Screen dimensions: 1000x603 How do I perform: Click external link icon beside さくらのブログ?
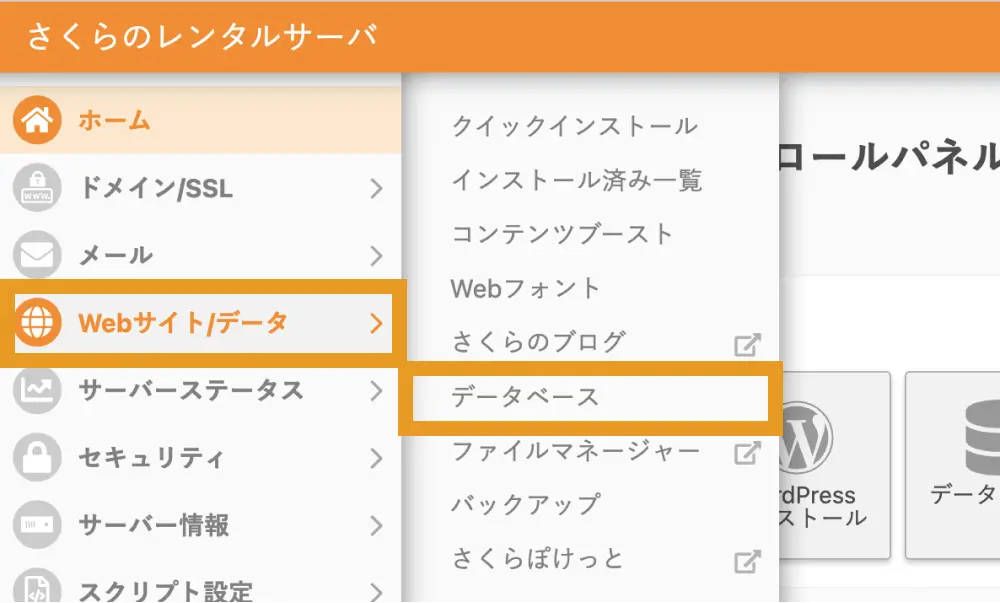point(746,345)
